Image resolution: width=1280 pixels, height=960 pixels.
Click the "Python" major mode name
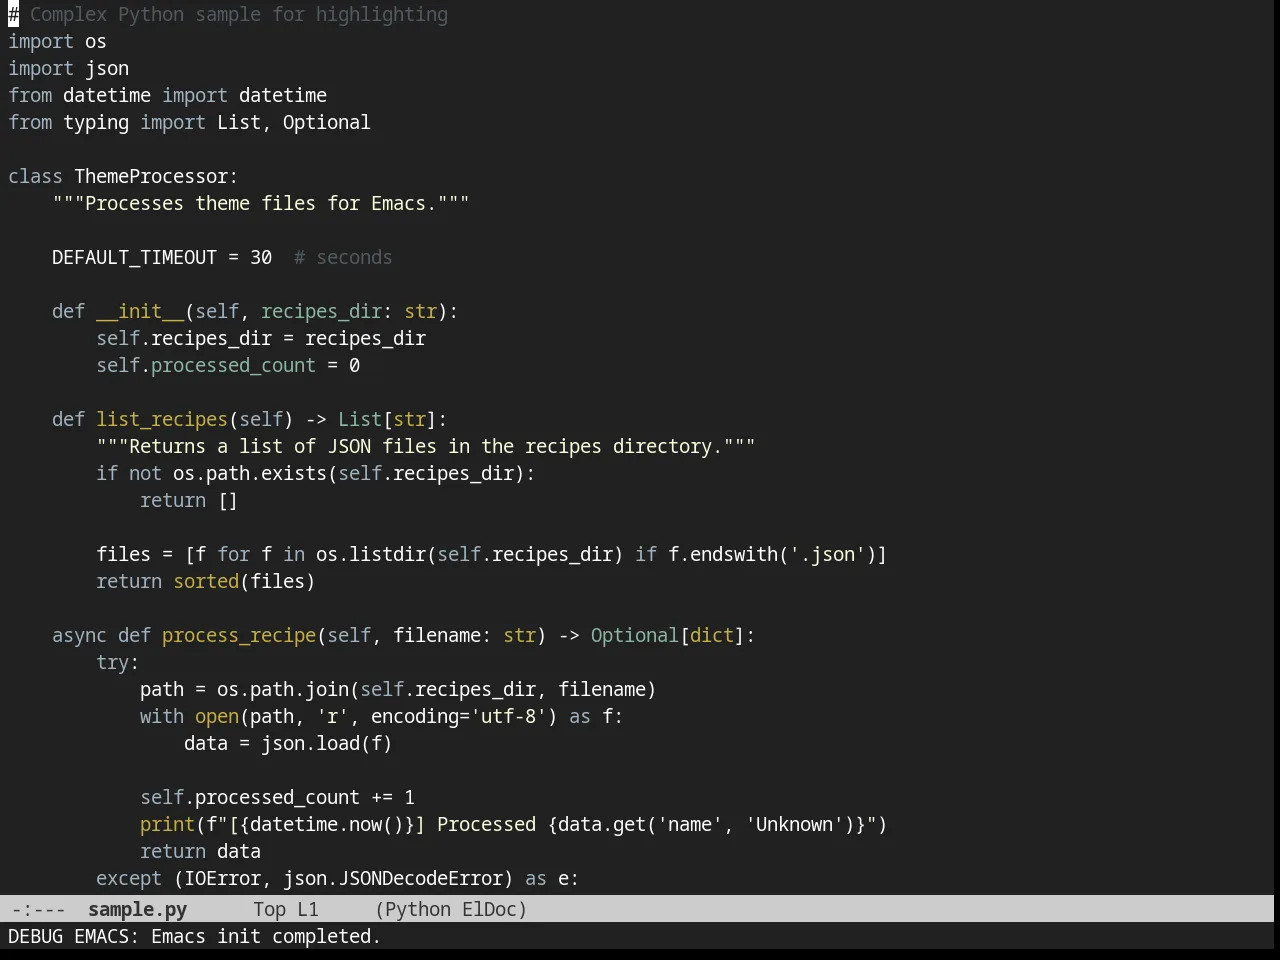(x=418, y=909)
